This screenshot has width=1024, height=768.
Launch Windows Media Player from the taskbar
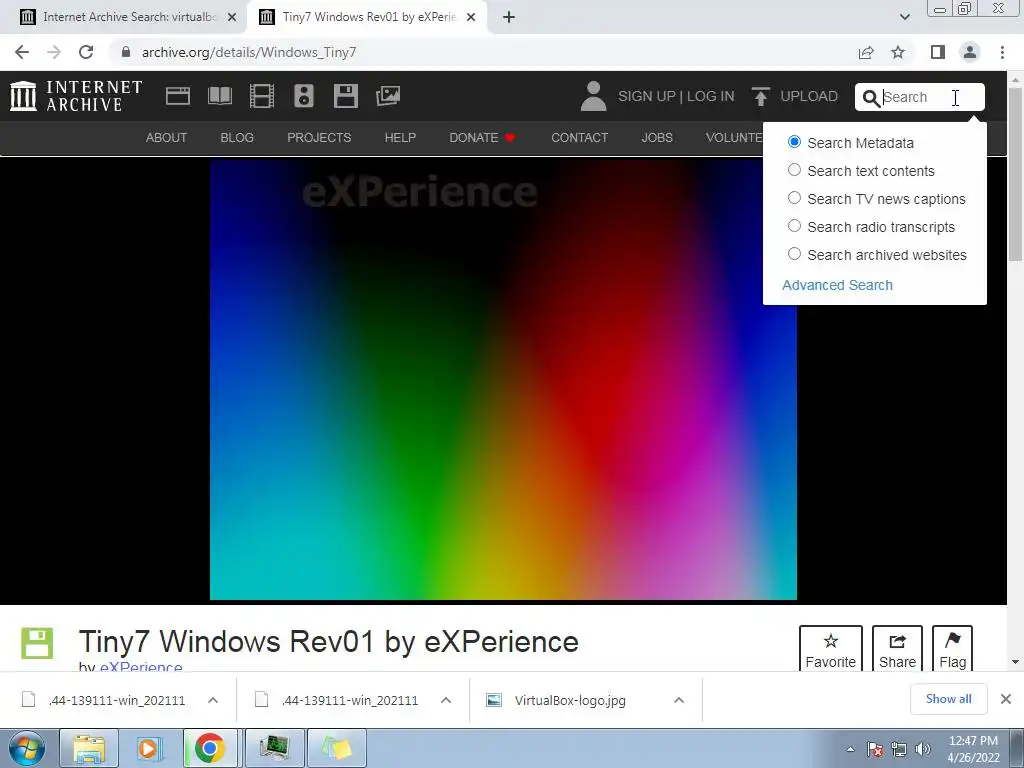148,748
